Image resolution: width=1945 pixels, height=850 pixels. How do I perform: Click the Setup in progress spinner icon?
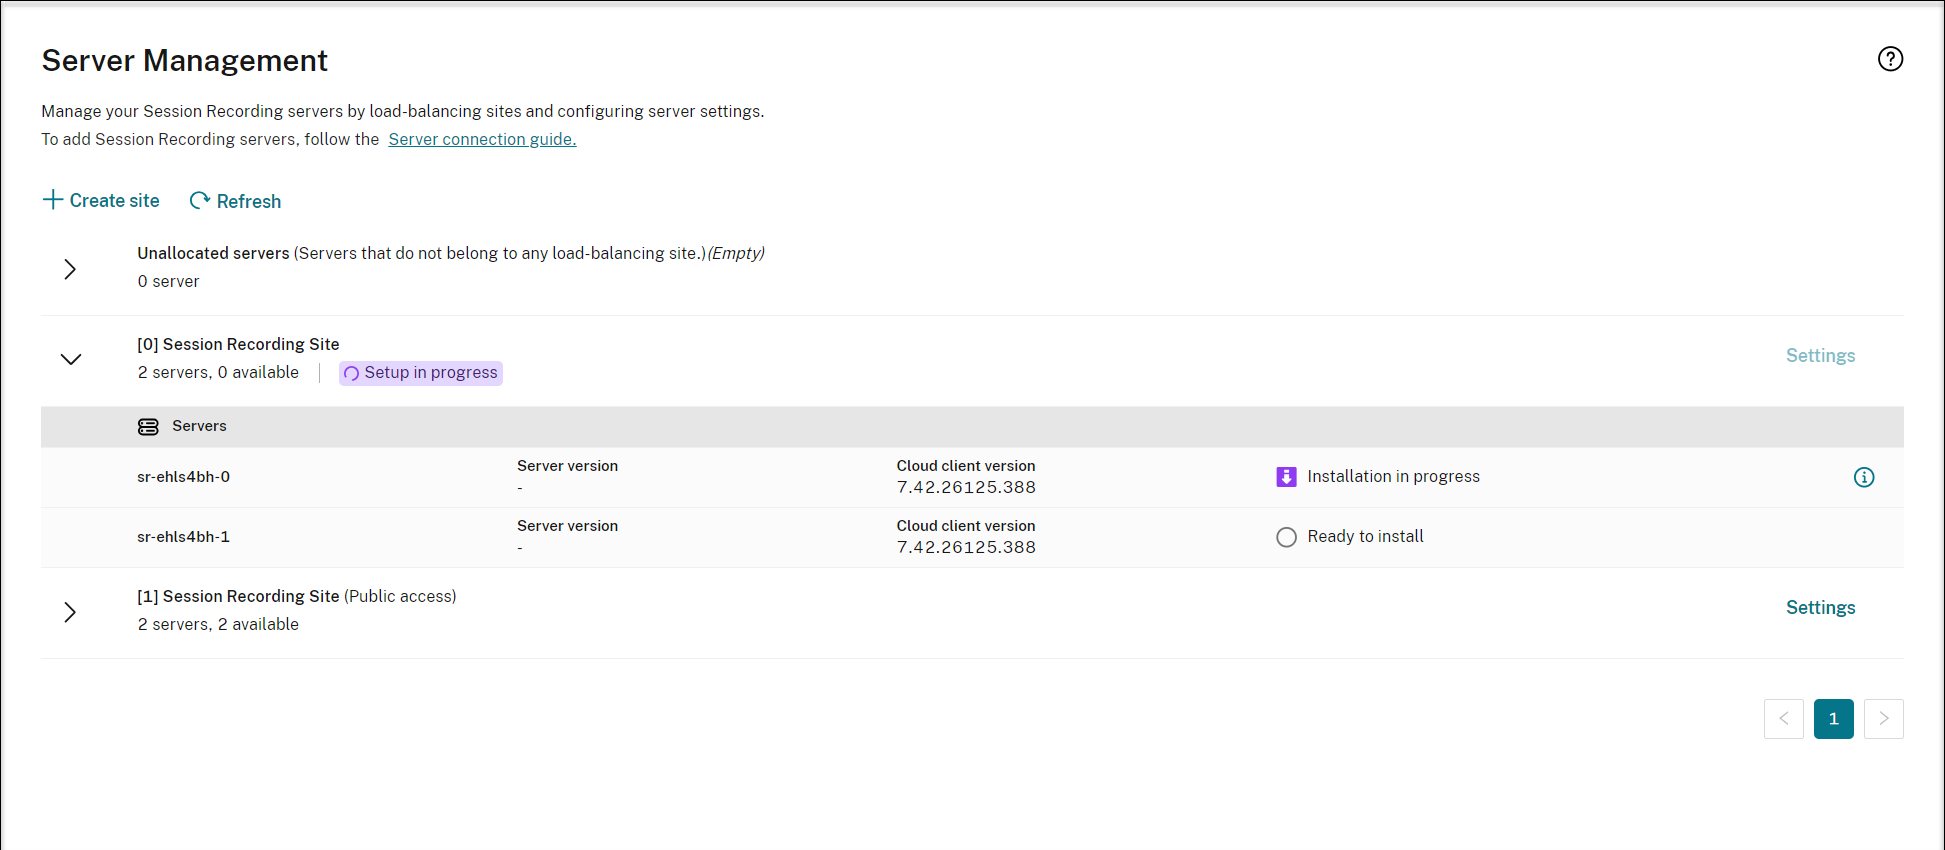(x=351, y=374)
